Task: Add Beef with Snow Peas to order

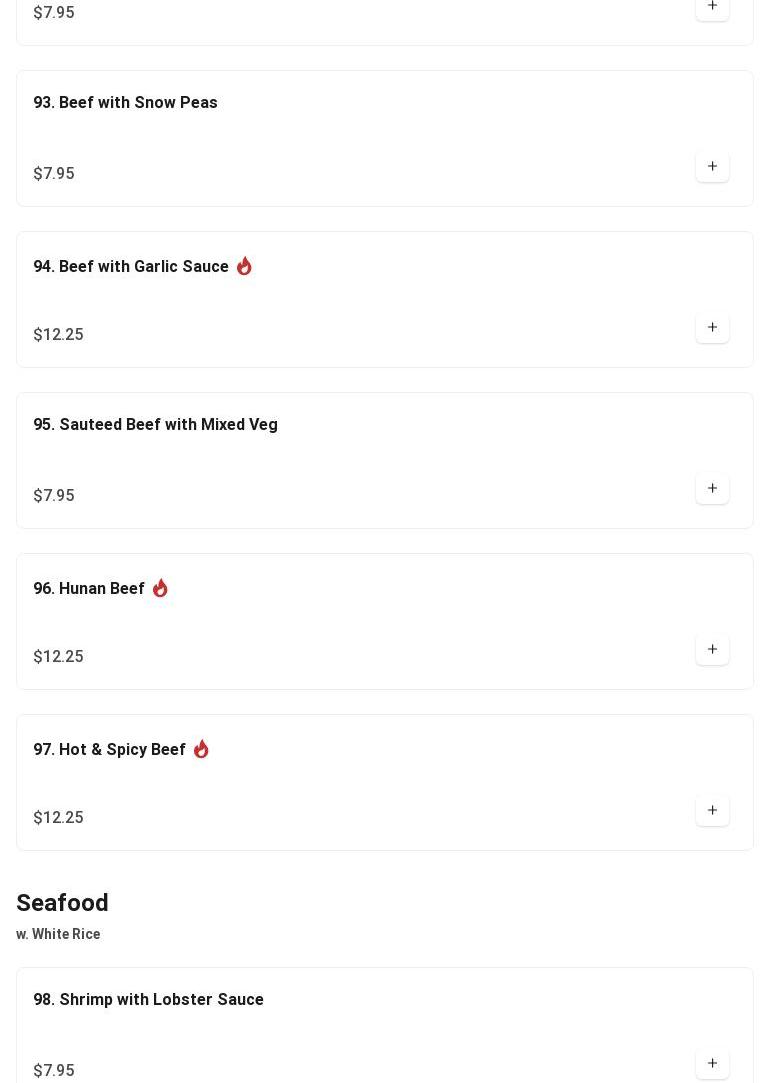Action: point(712,167)
